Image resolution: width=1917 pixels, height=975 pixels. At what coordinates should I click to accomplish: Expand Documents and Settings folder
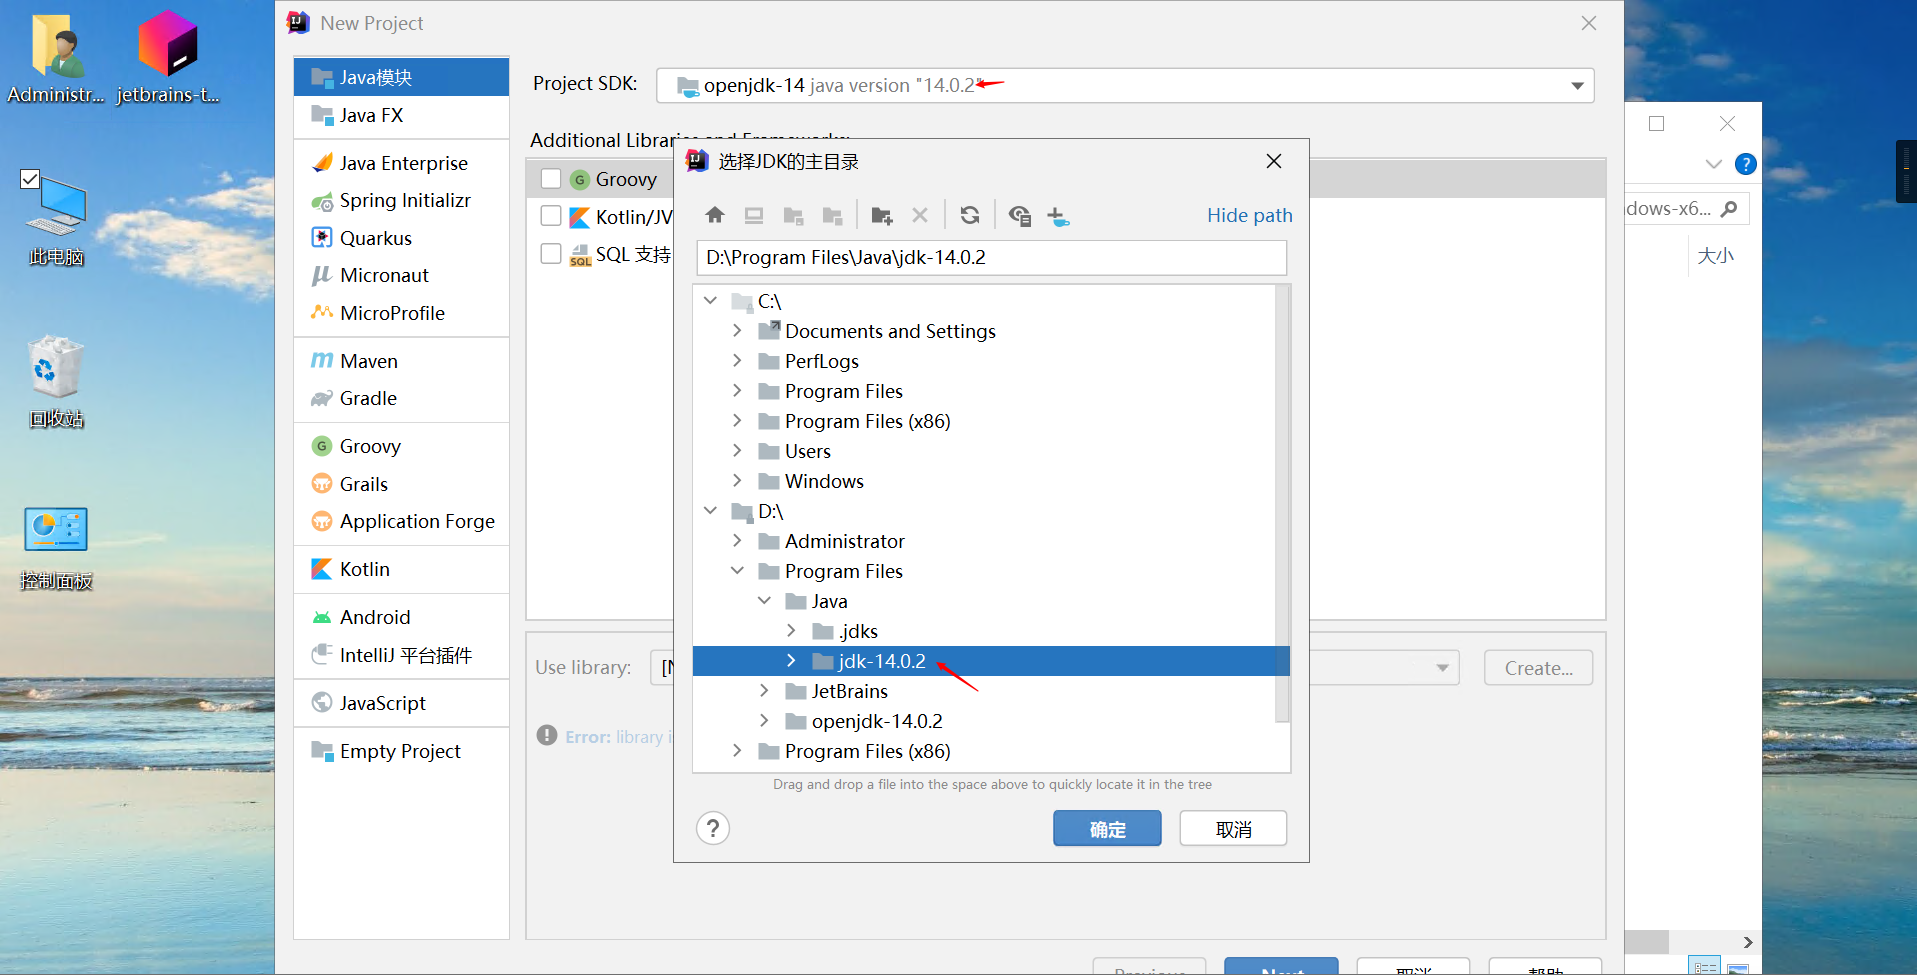737,330
